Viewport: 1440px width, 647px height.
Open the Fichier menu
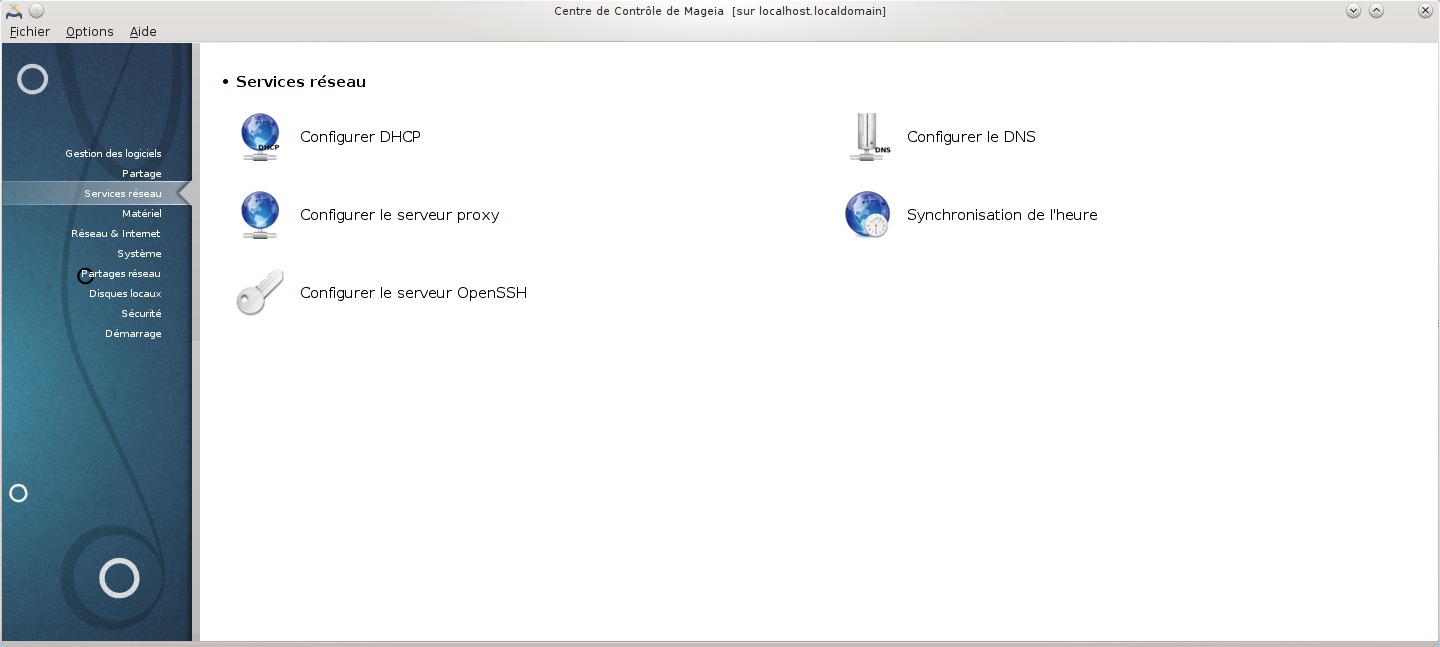click(30, 31)
